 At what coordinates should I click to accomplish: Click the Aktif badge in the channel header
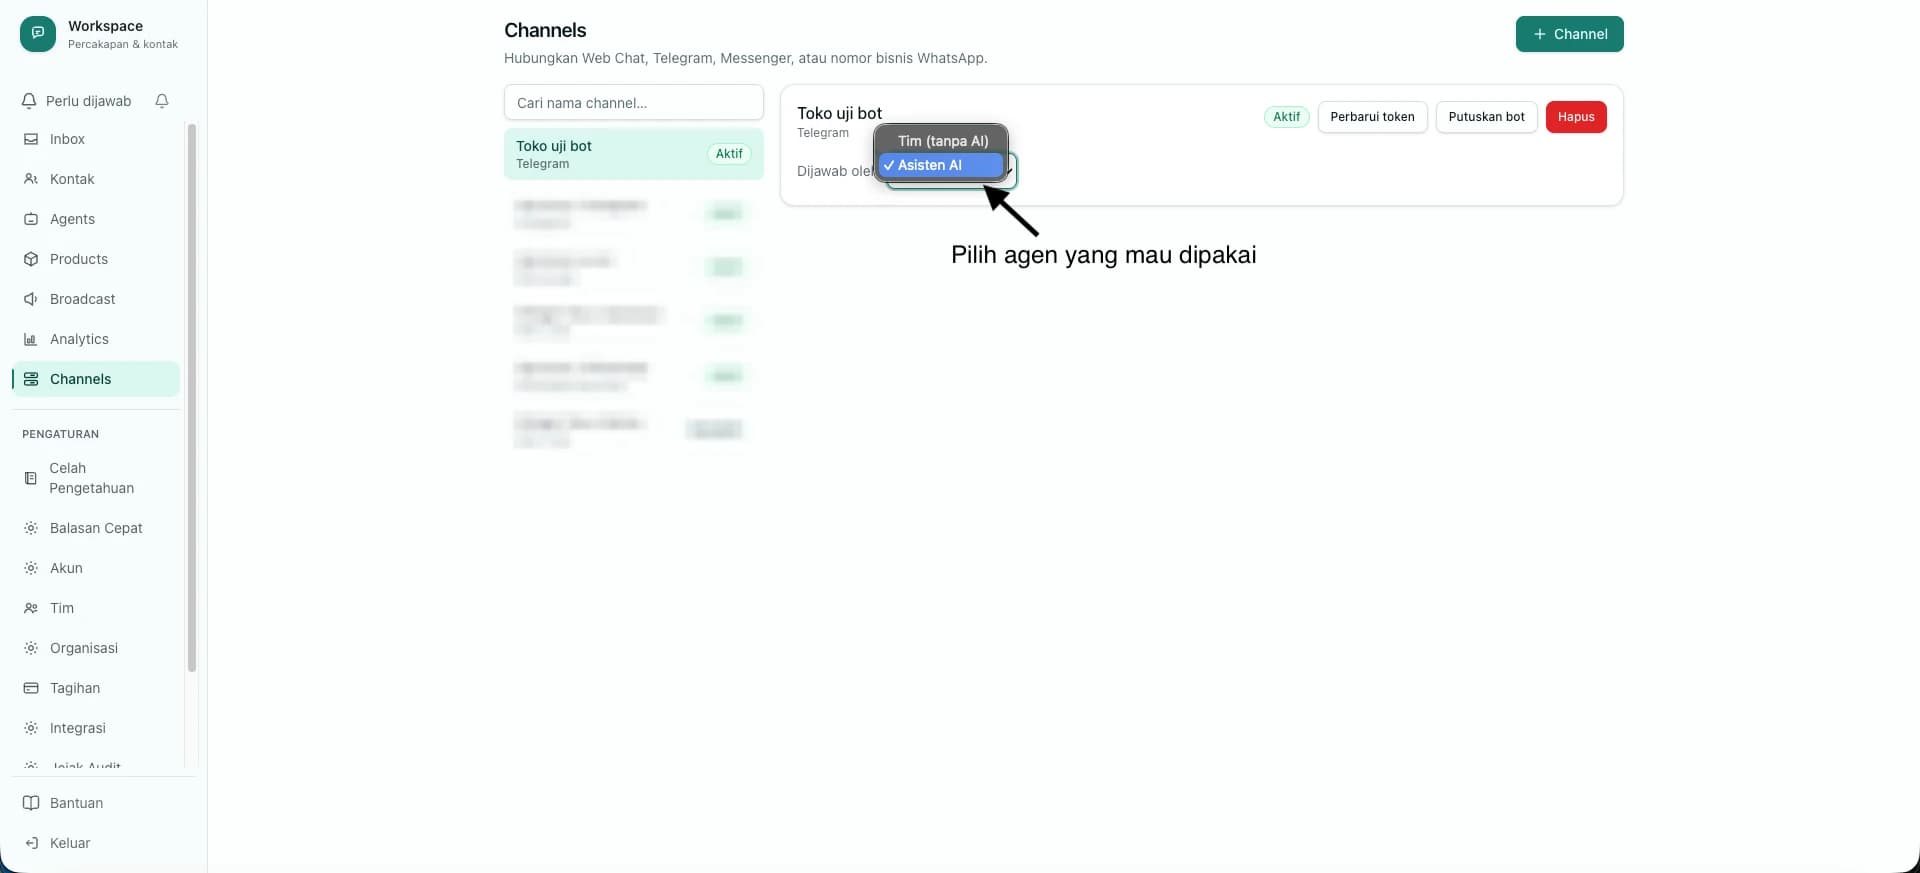[x=1286, y=117]
